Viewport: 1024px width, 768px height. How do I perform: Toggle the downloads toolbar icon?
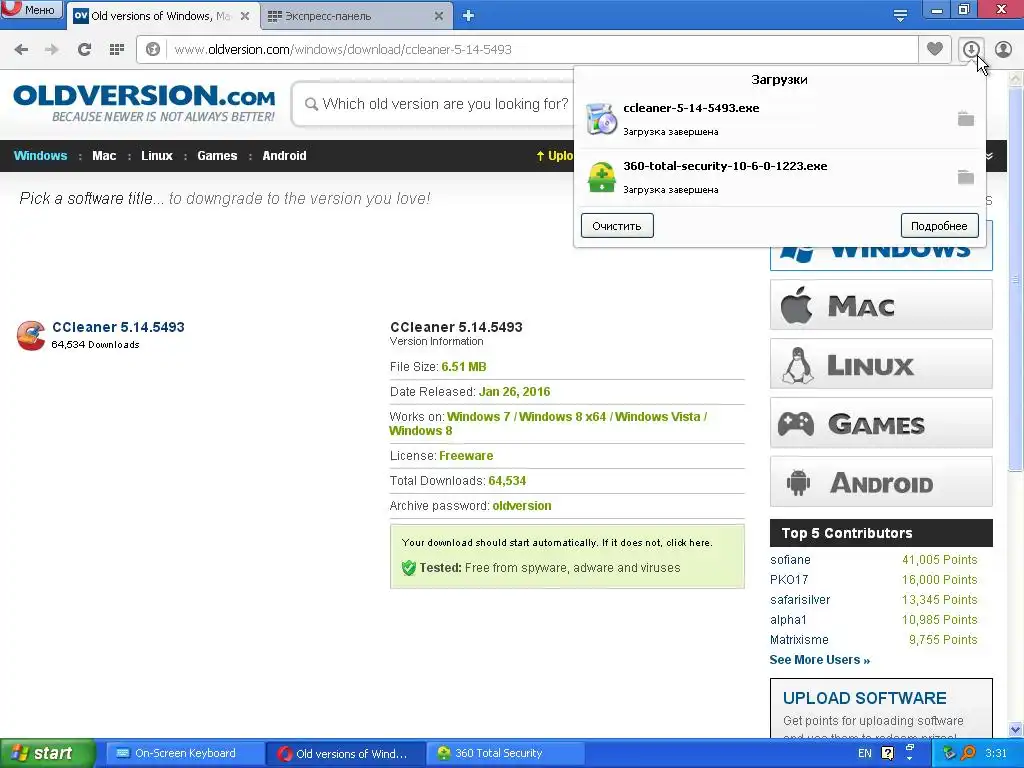click(971, 49)
